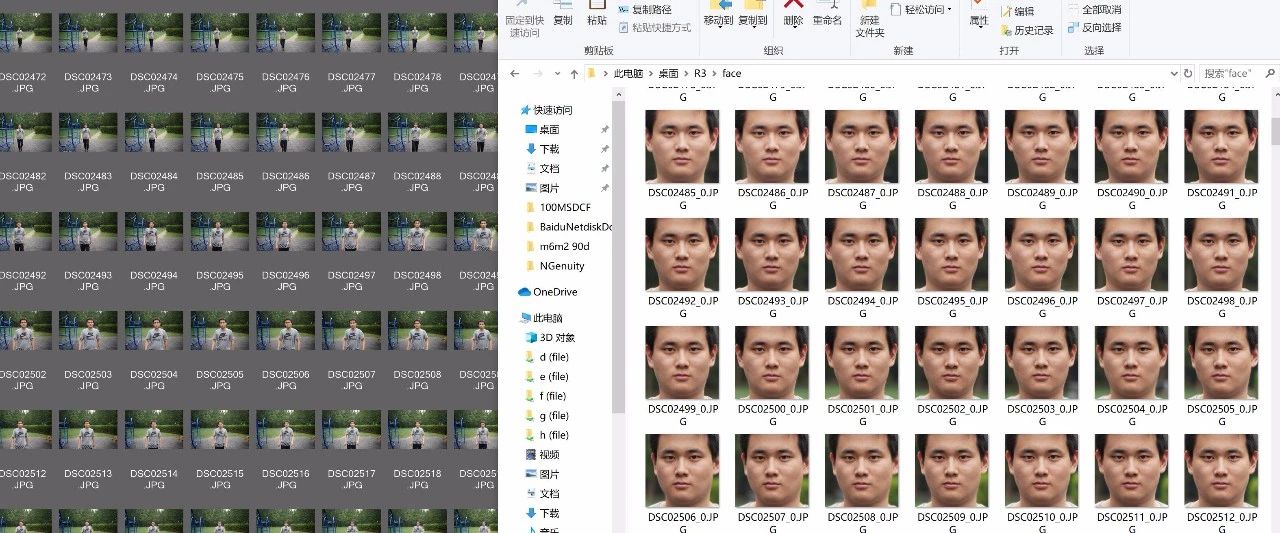
Task: Go up one folder level with up arrow
Action: pos(574,73)
